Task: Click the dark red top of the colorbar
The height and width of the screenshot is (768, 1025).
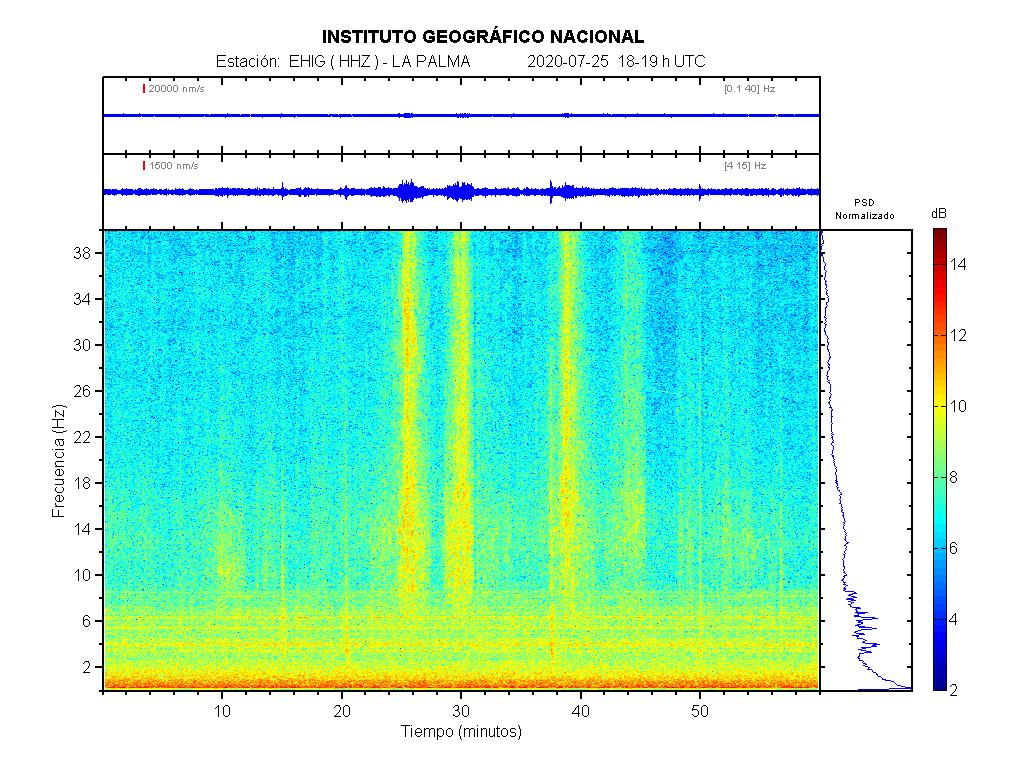Action: point(939,237)
